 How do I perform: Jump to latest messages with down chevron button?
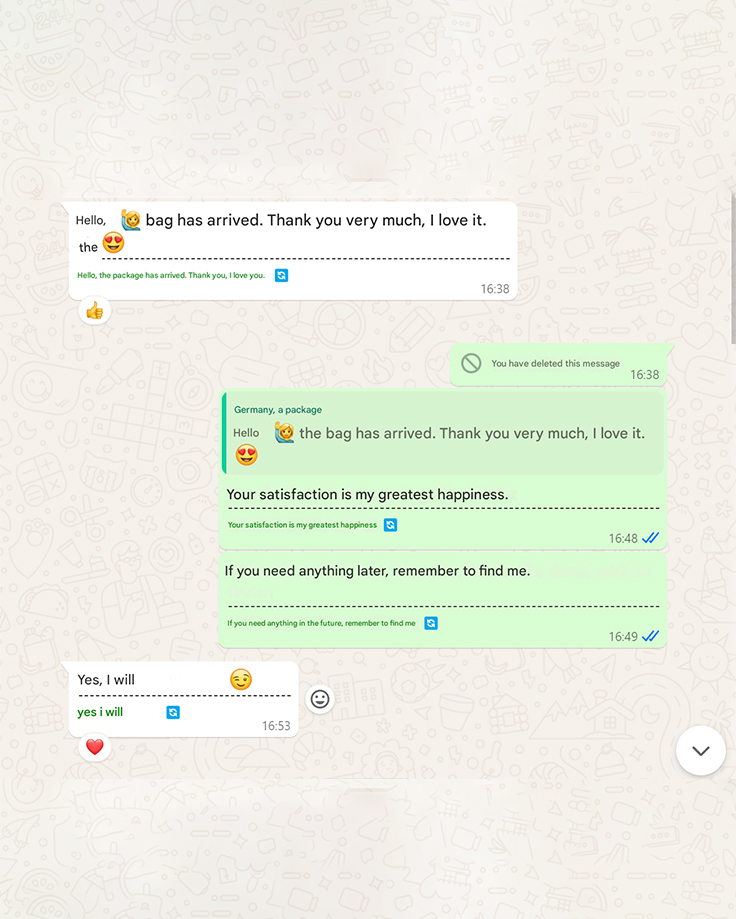click(x=701, y=751)
